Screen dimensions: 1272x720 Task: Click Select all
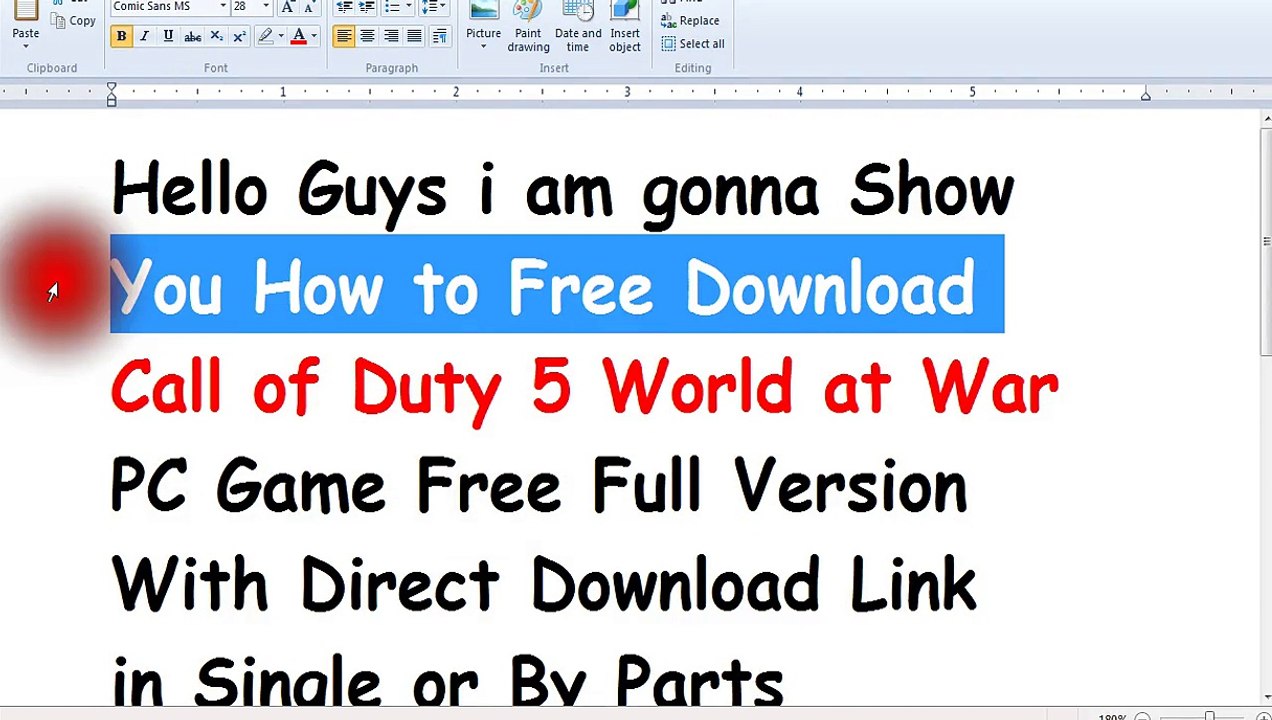coord(693,44)
